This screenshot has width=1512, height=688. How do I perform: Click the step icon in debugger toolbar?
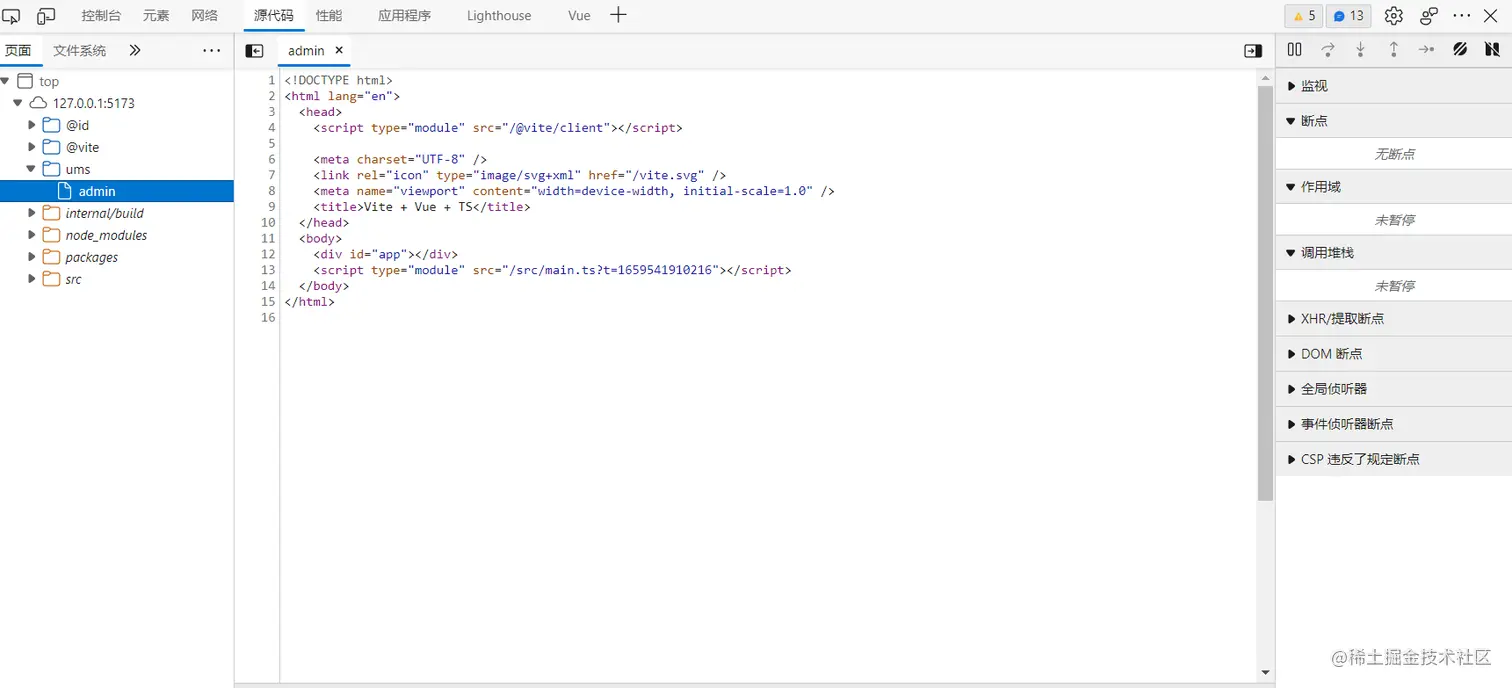(1427, 49)
